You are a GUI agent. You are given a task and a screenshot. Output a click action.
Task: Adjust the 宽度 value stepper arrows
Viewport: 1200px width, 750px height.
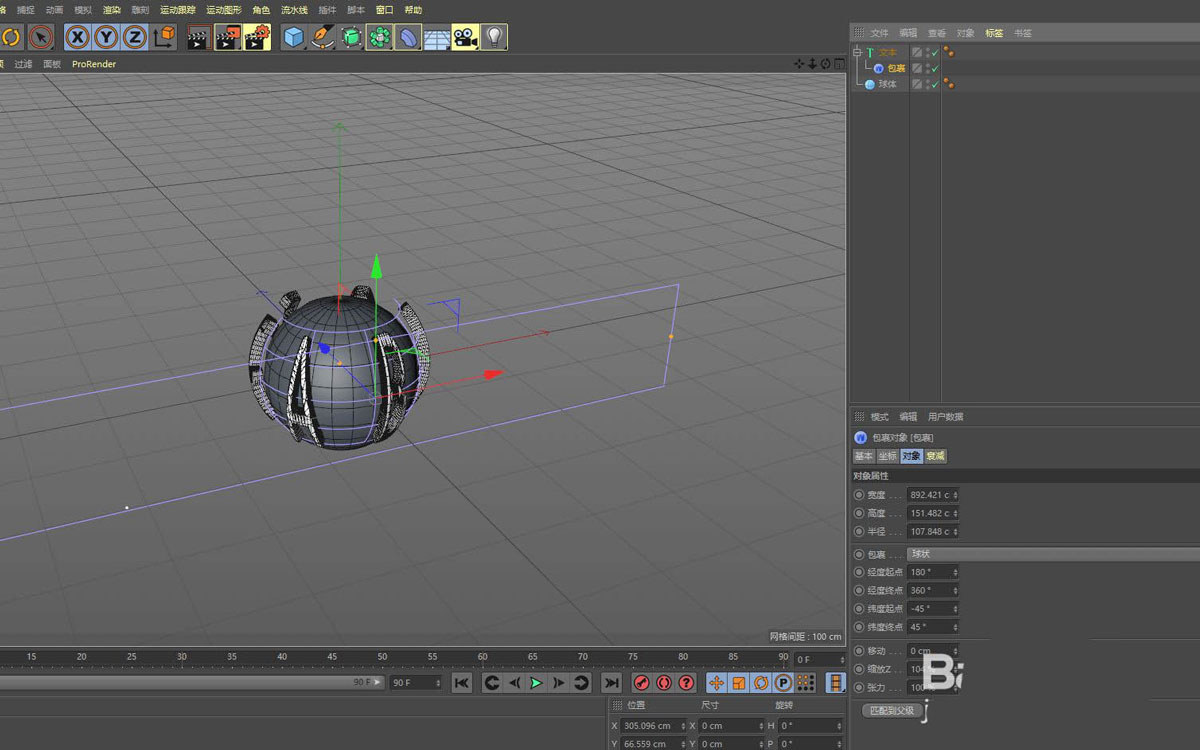click(955, 495)
